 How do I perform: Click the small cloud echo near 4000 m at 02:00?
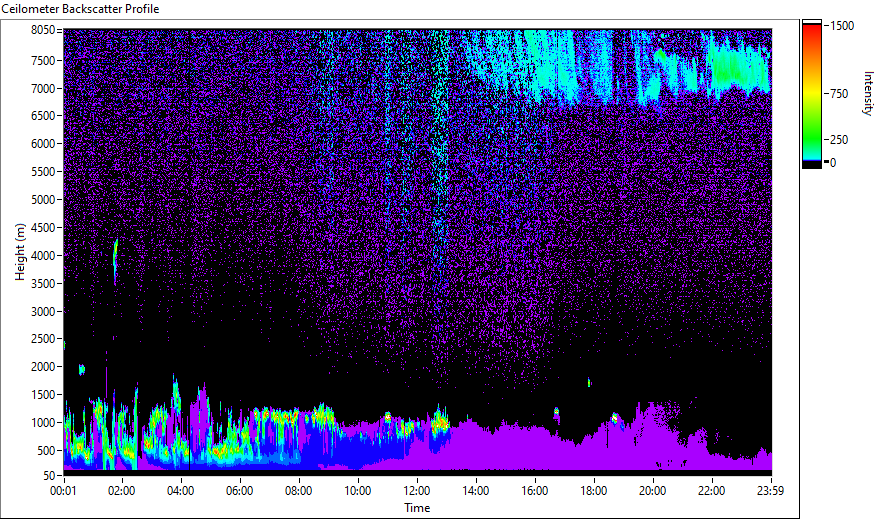point(115,261)
